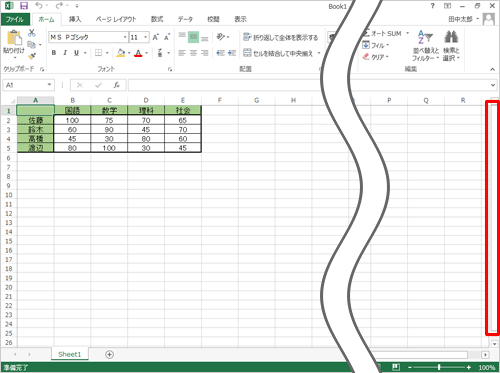500x373 pixels.
Task: Open the Insert ribbon tab
Action: pyautogui.click(x=75, y=19)
